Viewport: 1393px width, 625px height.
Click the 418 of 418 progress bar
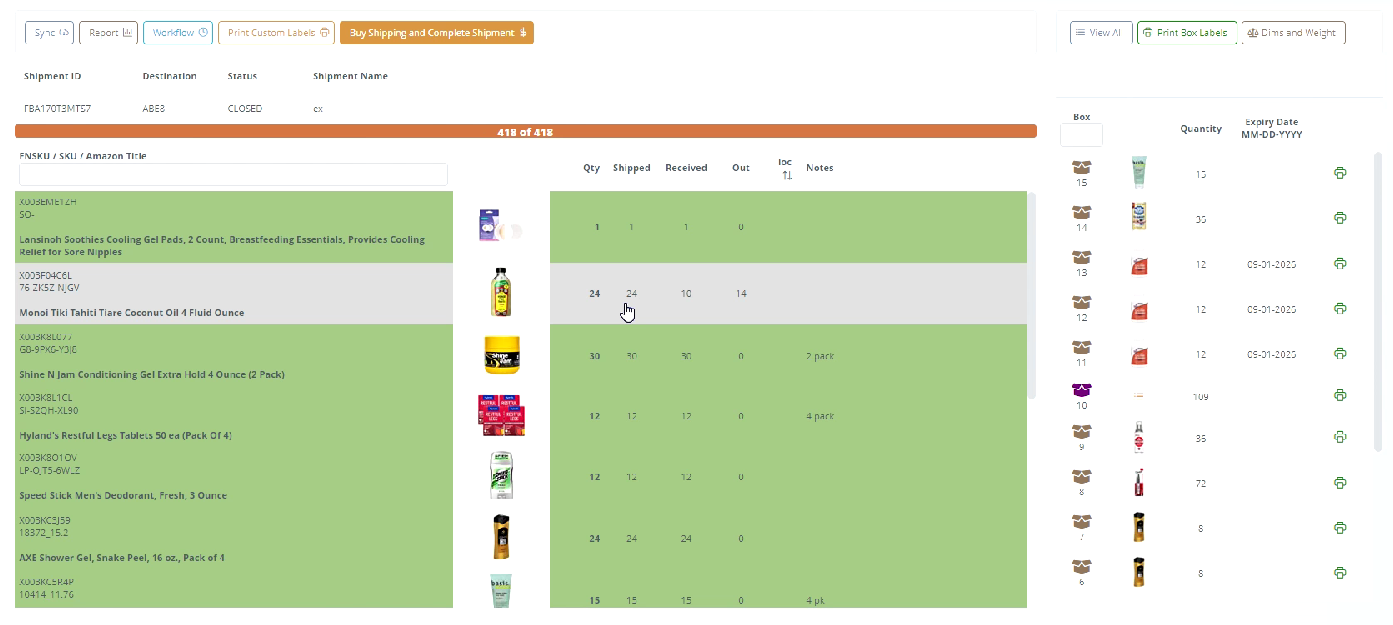[x=525, y=132]
